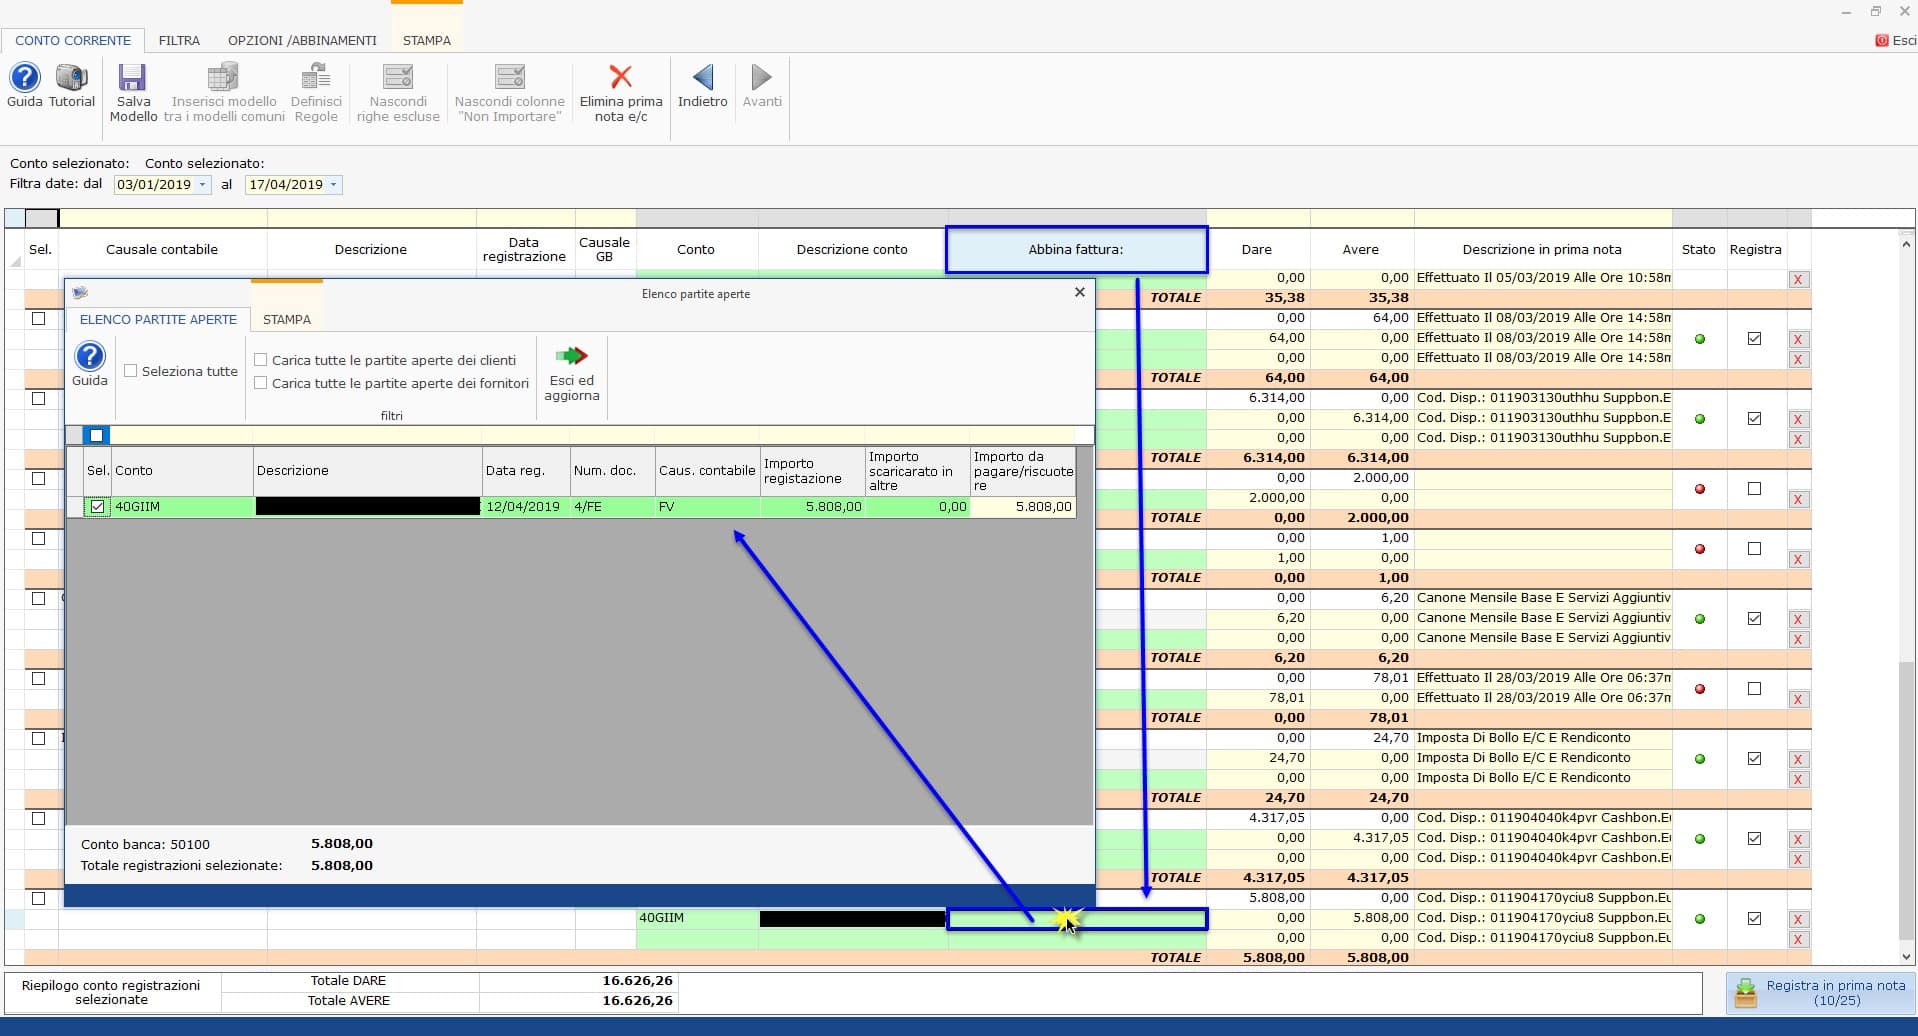Enable Seleziona tutte checkbox
Image resolution: width=1918 pixels, height=1036 pixels.
point(131,371)
